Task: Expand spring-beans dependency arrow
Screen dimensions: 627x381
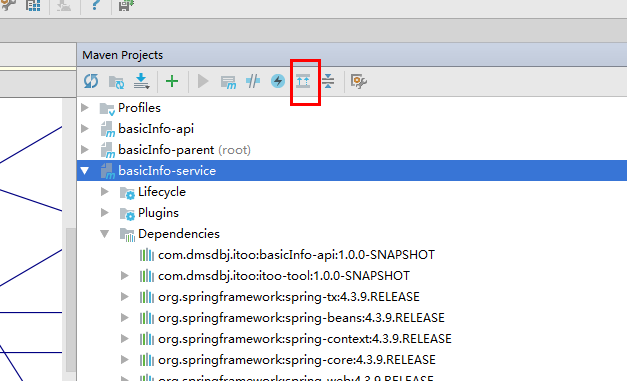Action: (x=125, y=317)
